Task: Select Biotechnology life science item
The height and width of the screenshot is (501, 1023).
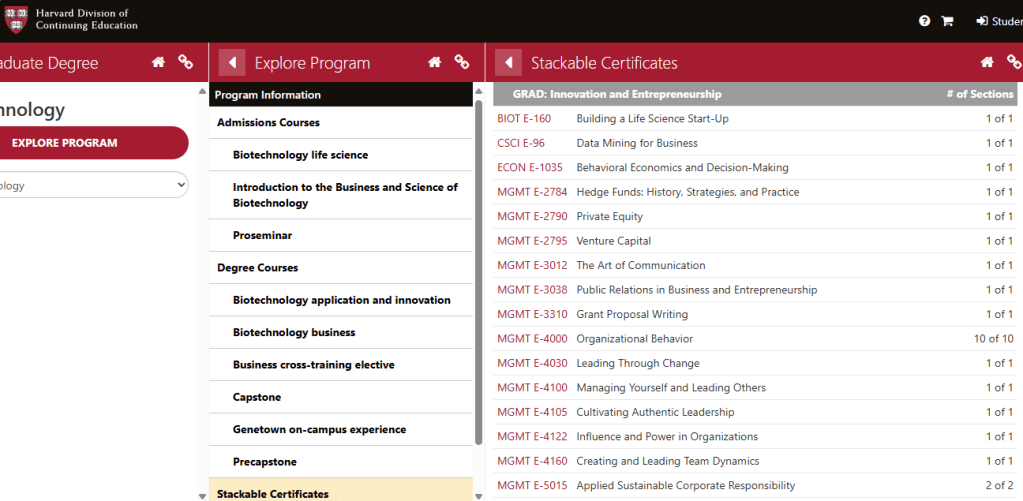Action: [x=300, y=155]
